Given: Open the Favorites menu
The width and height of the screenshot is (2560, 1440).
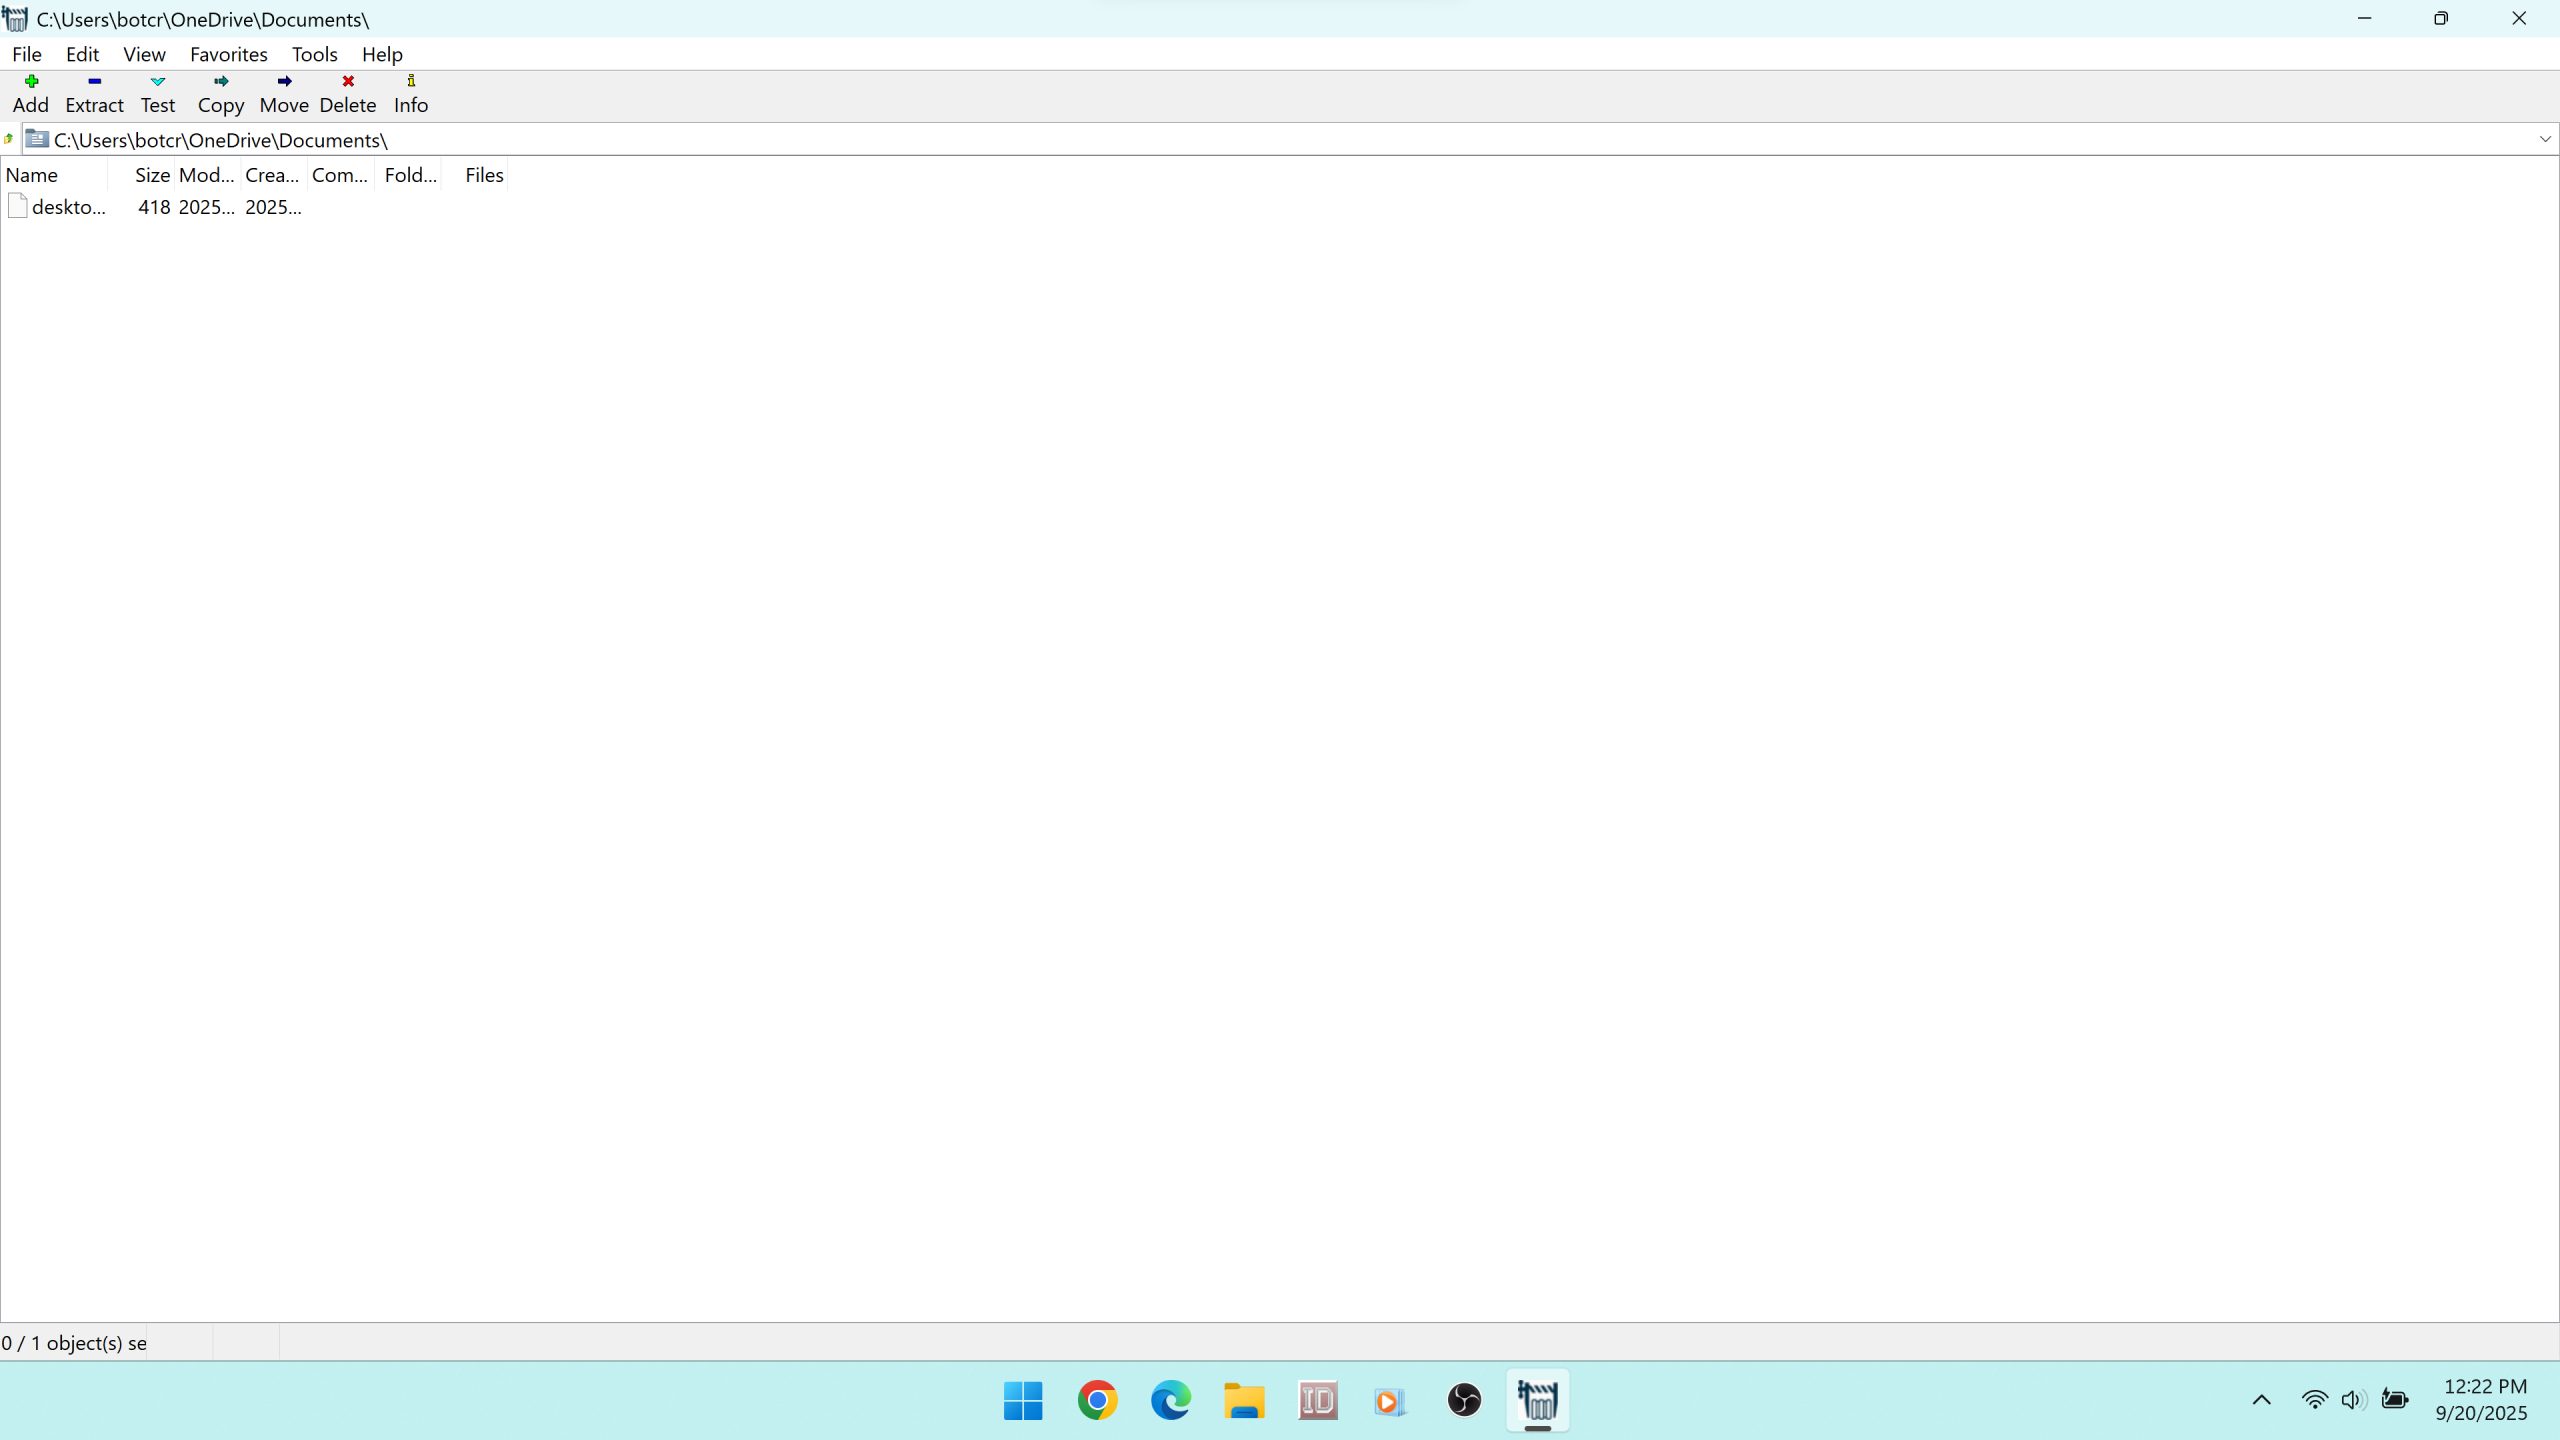Looking at the screenshot, I should pyautogui.click(x=228, y=54).
